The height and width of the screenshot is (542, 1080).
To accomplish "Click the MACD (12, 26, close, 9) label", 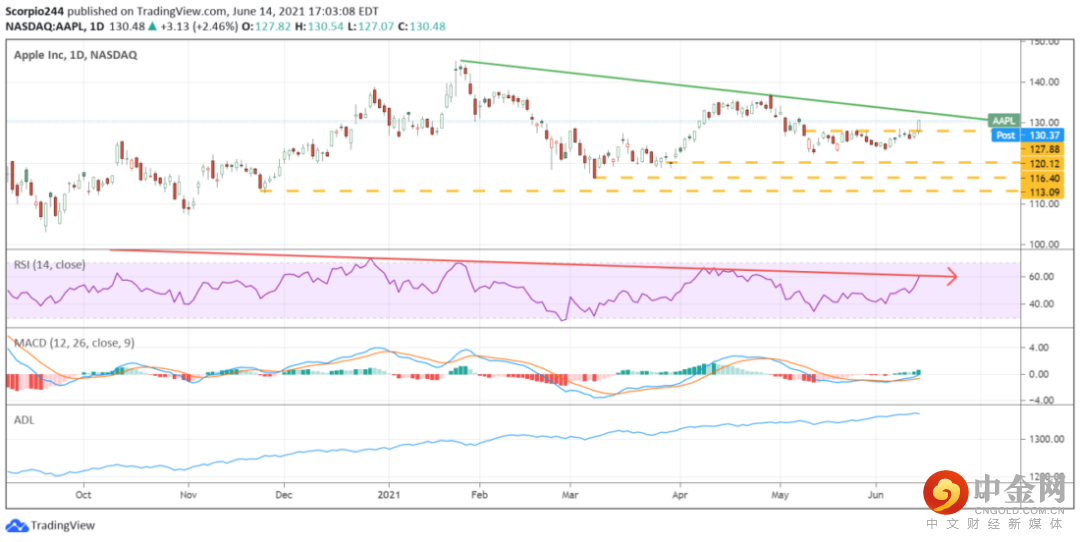I will (x=74, y=342).
